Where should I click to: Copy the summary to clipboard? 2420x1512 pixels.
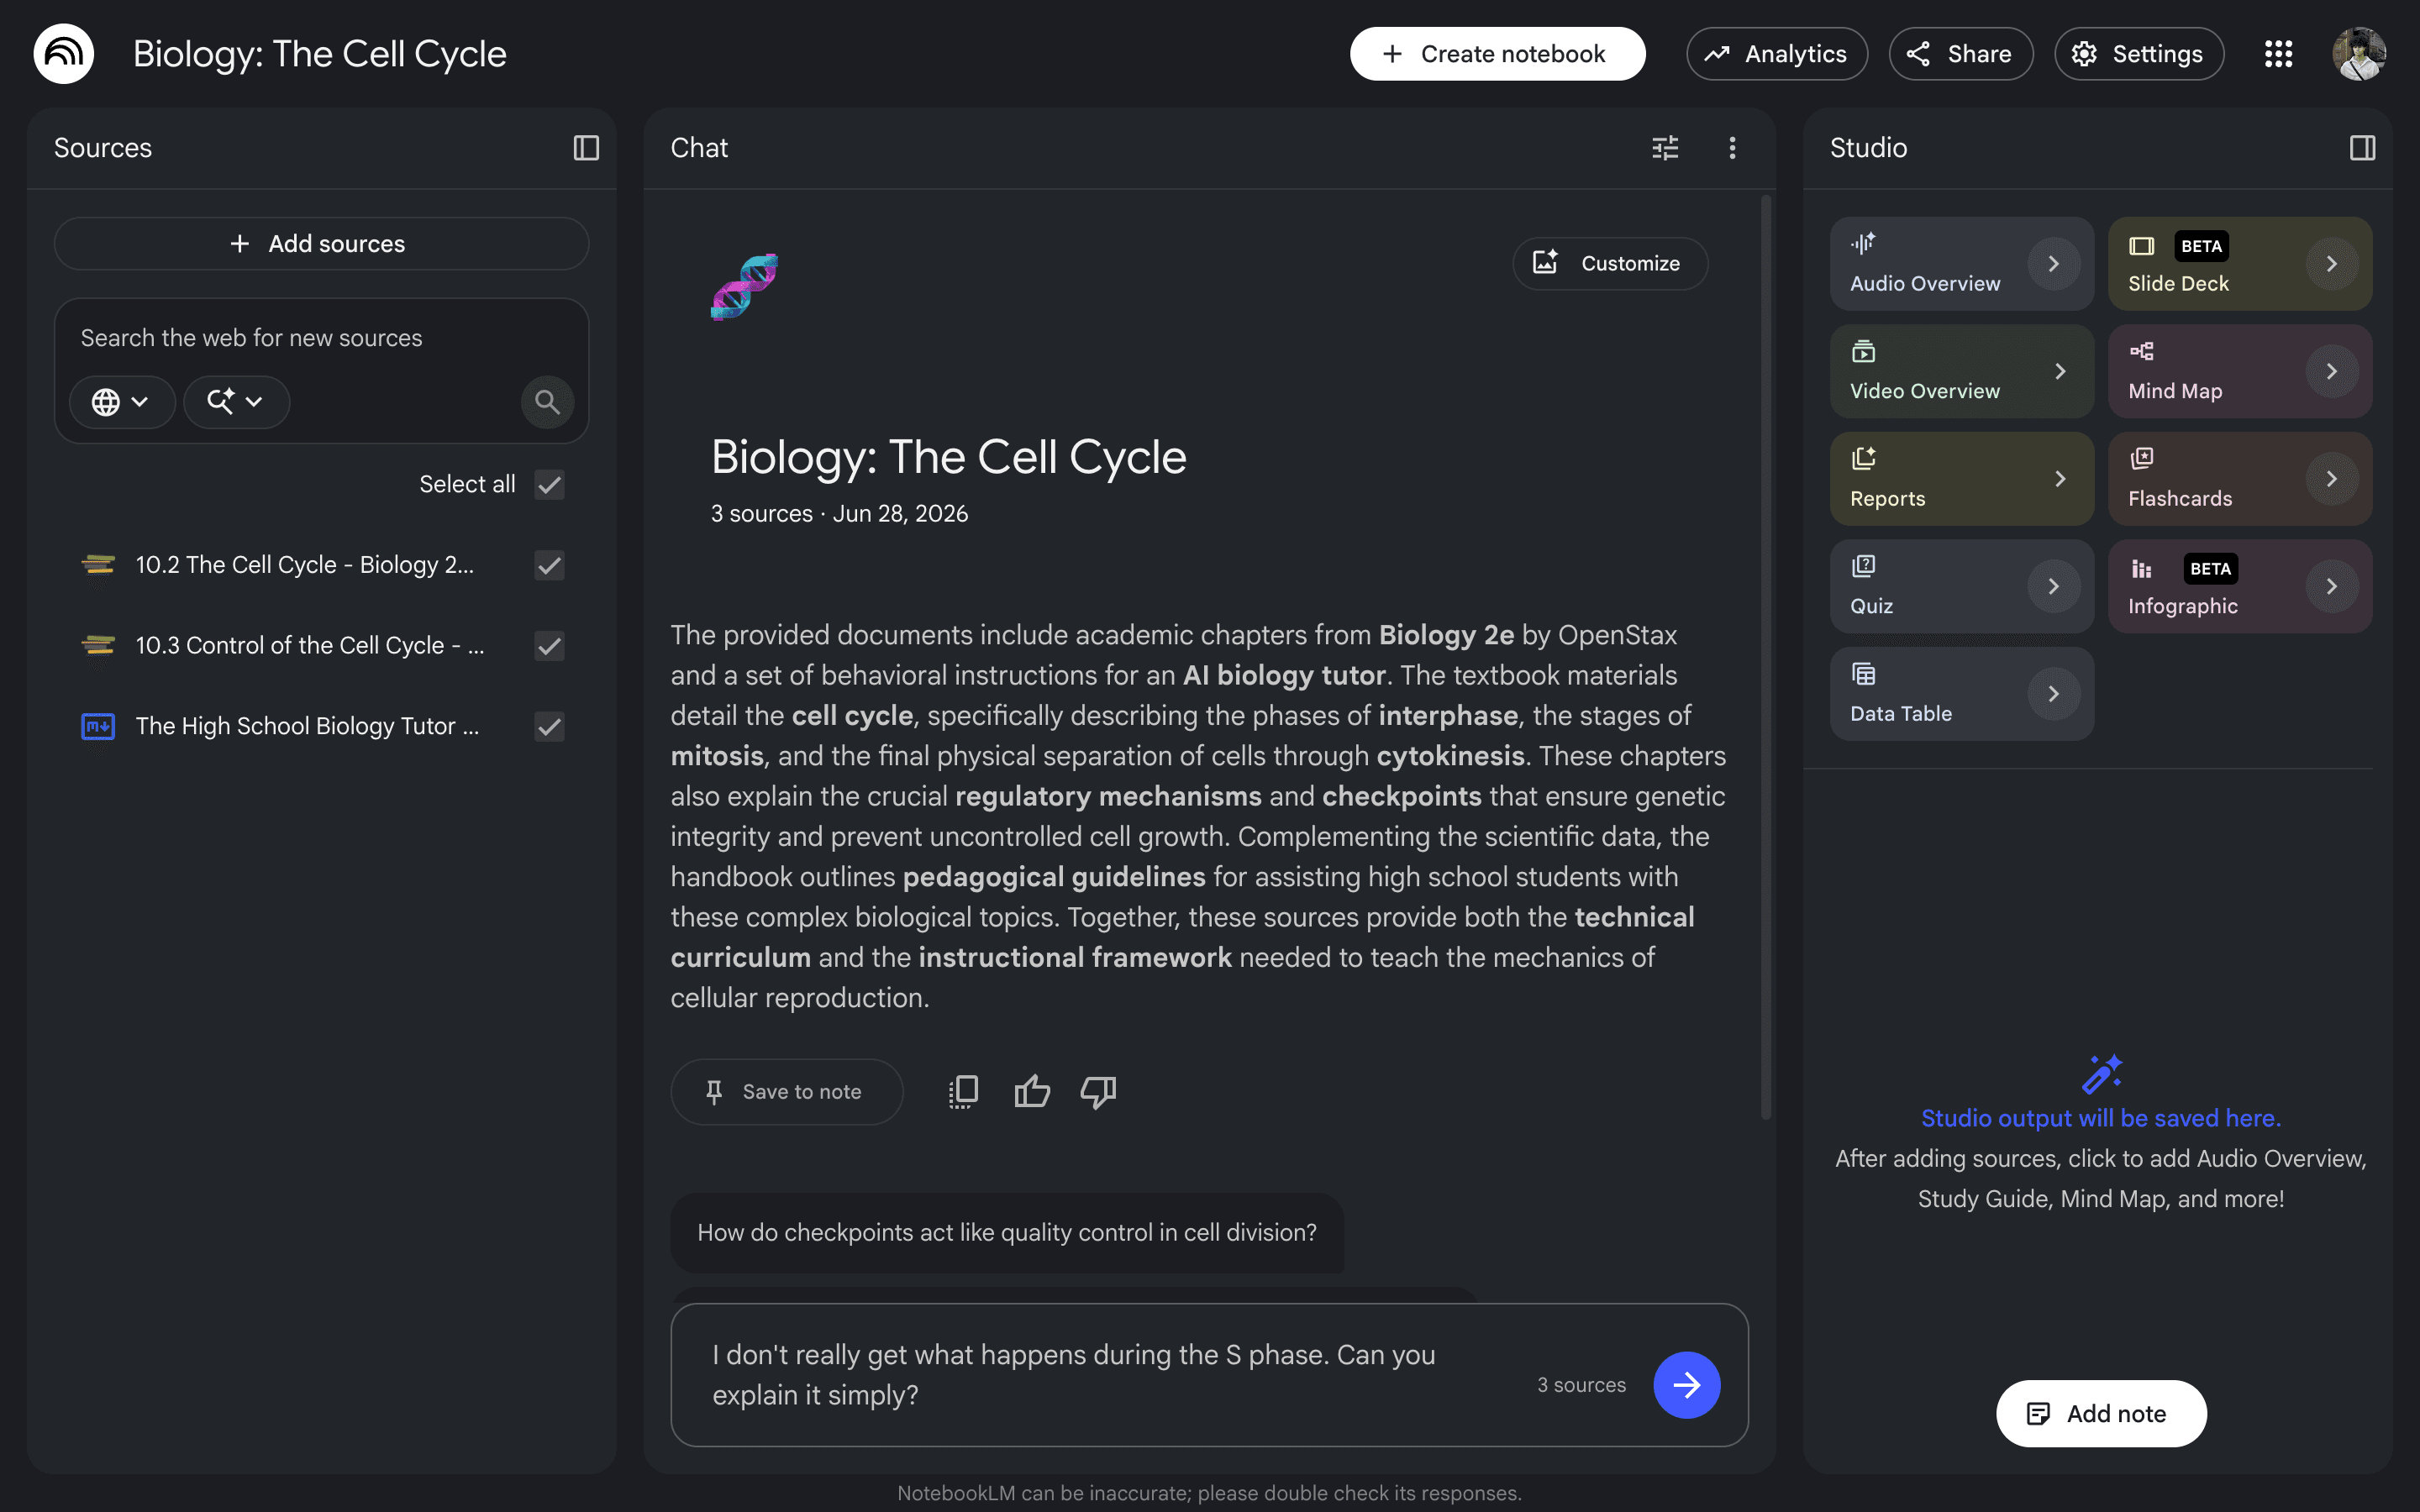point(963,1091)
